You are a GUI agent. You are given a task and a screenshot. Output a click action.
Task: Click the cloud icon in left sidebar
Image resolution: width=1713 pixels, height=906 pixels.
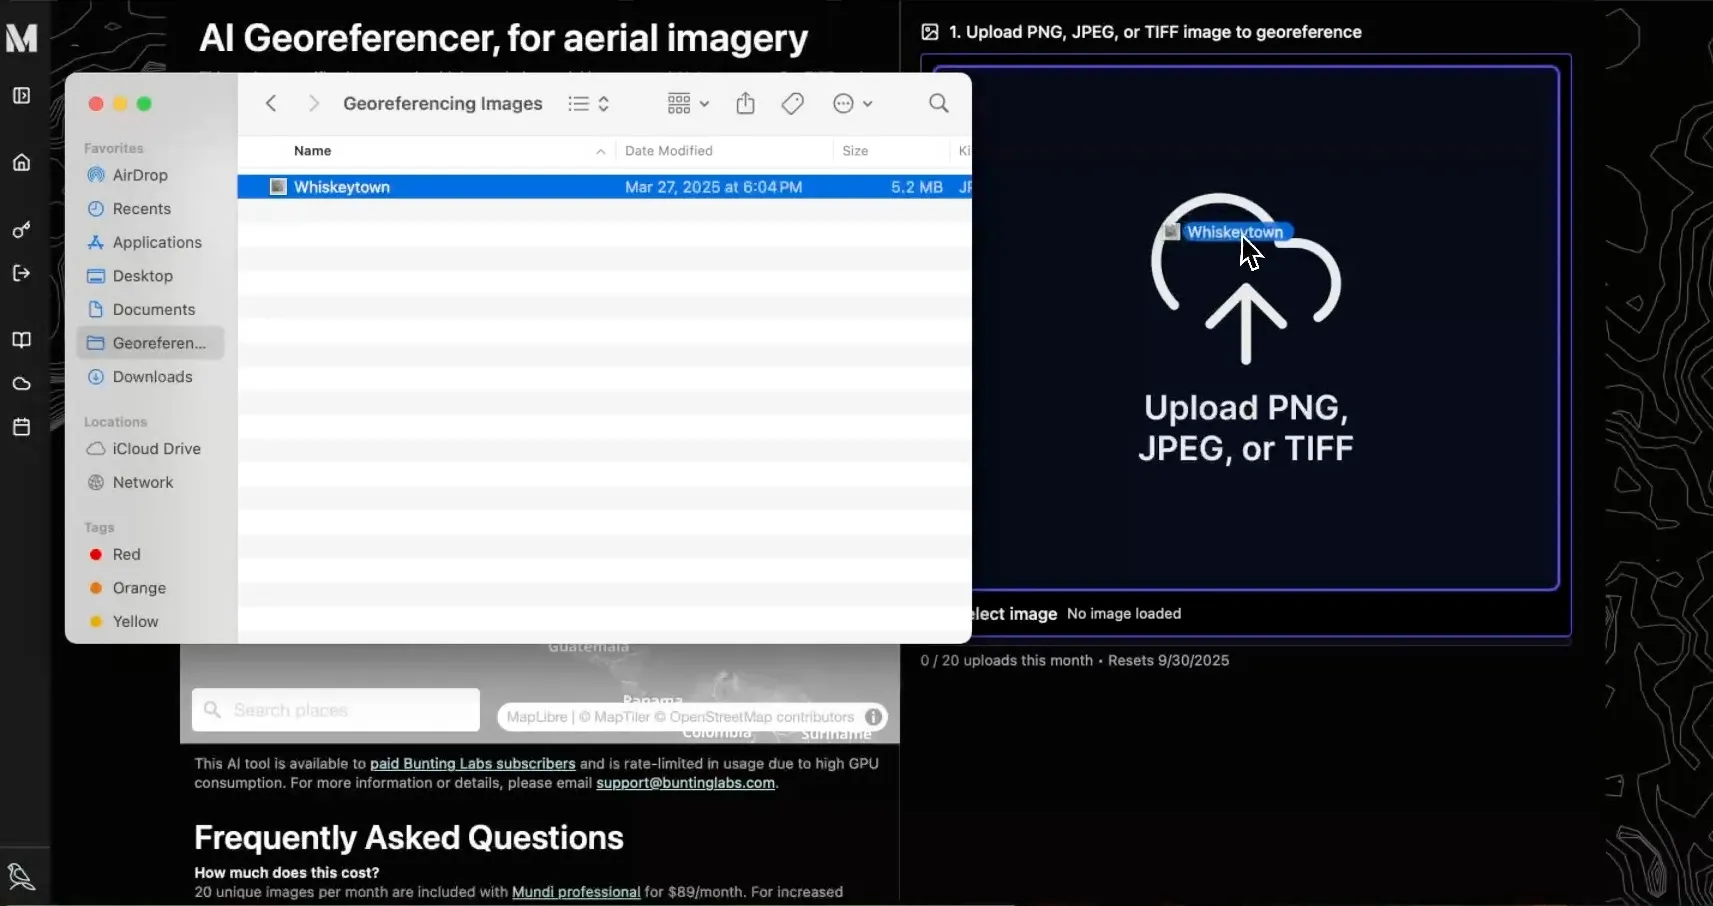(21, 384)
